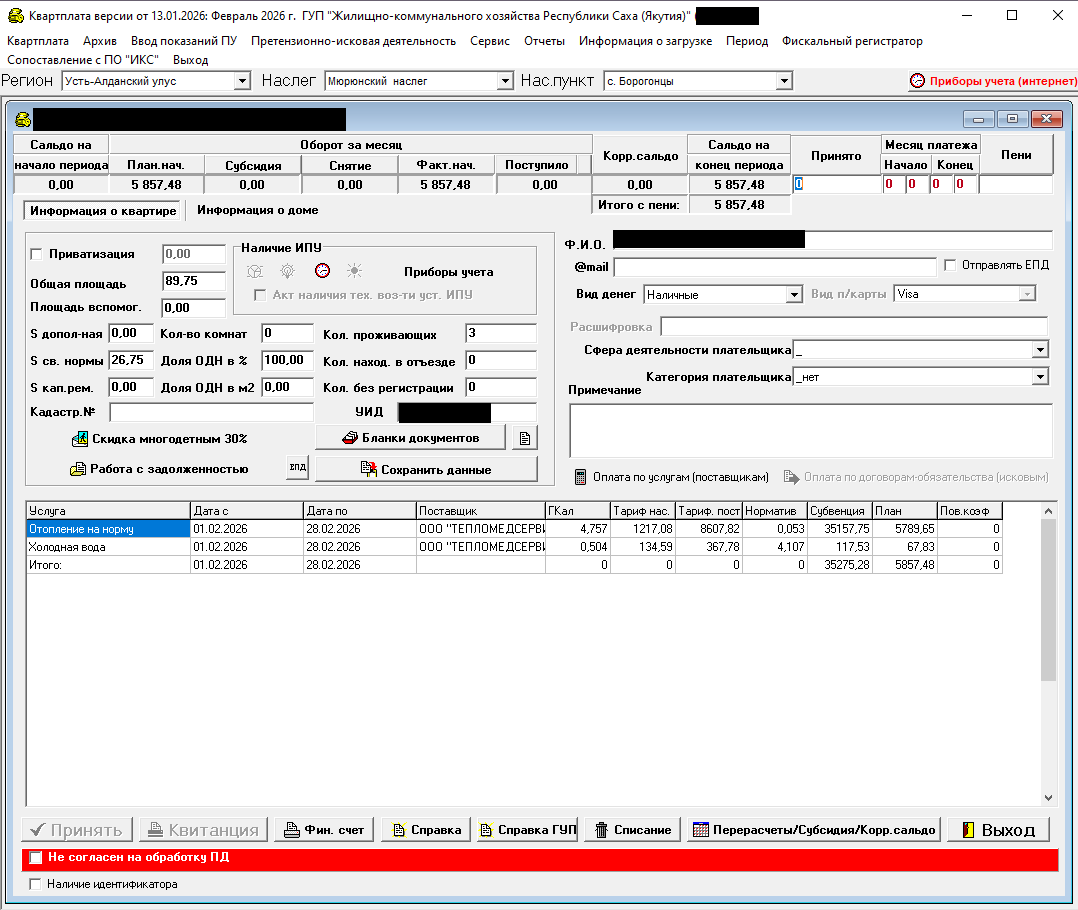Switch to Информация о доме tab
The image size is (1078, 910).
pos(257,211)
